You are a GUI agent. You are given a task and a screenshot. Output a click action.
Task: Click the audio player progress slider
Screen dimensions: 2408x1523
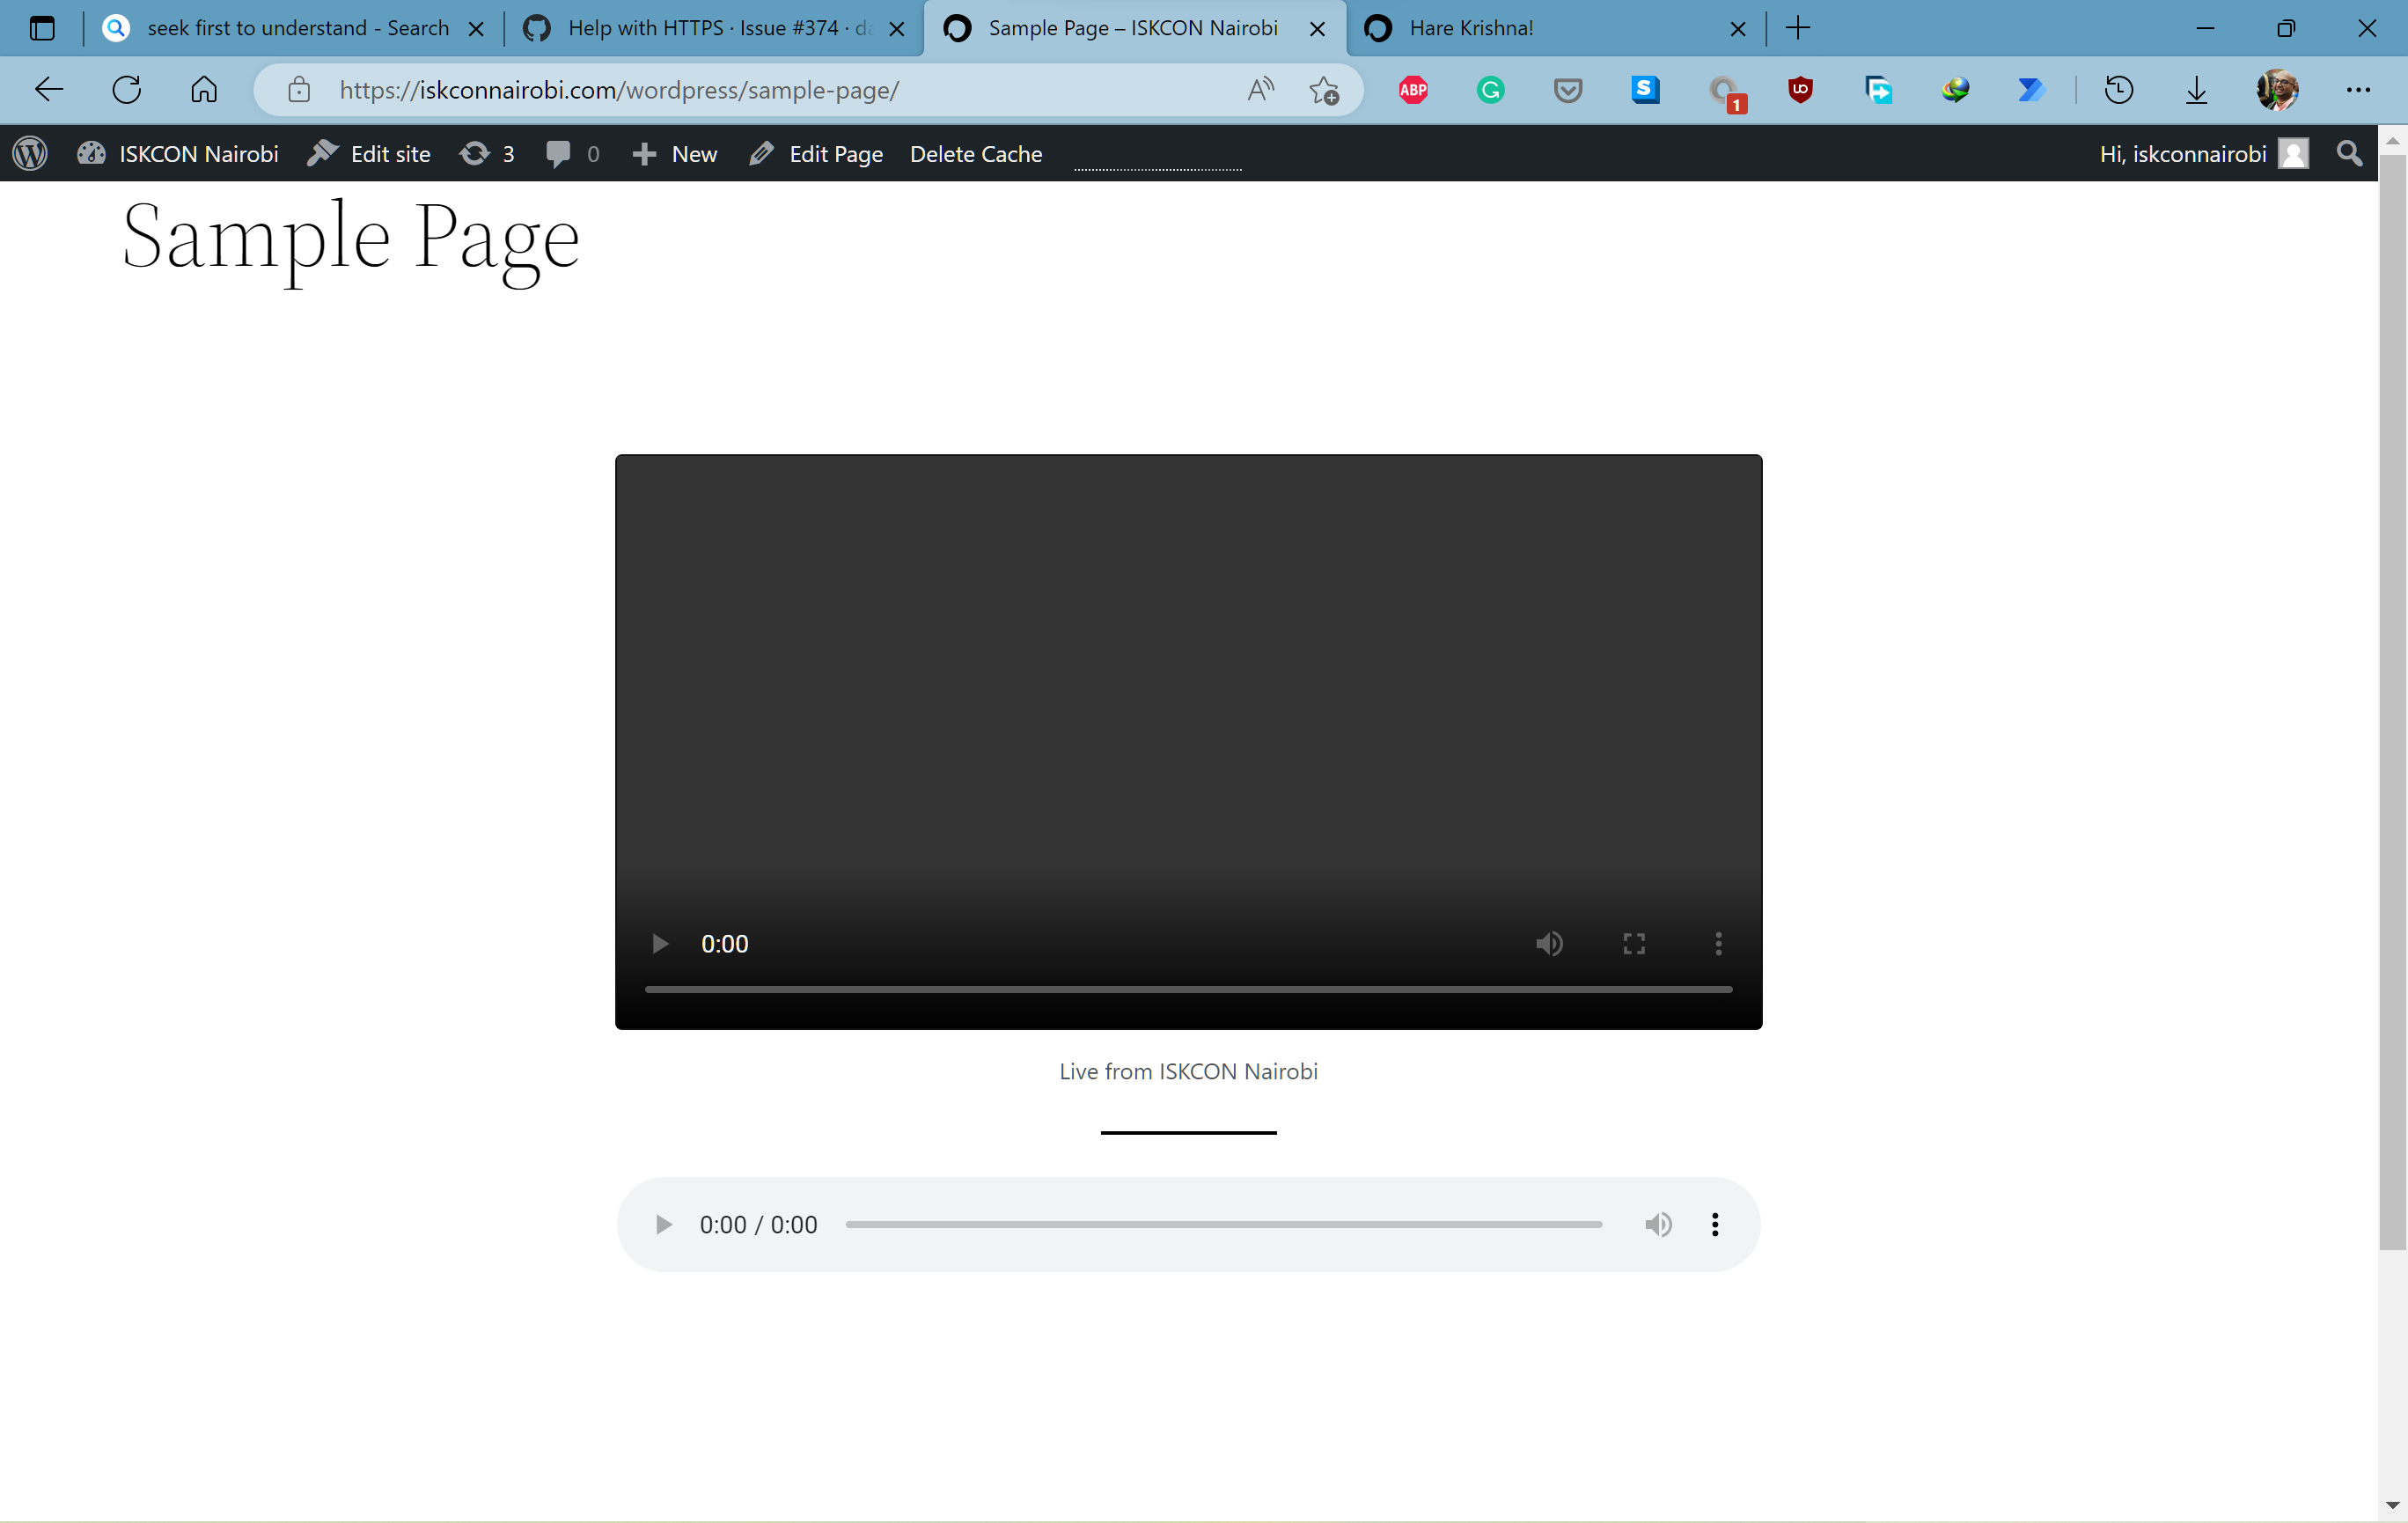pos(1223,1225)
